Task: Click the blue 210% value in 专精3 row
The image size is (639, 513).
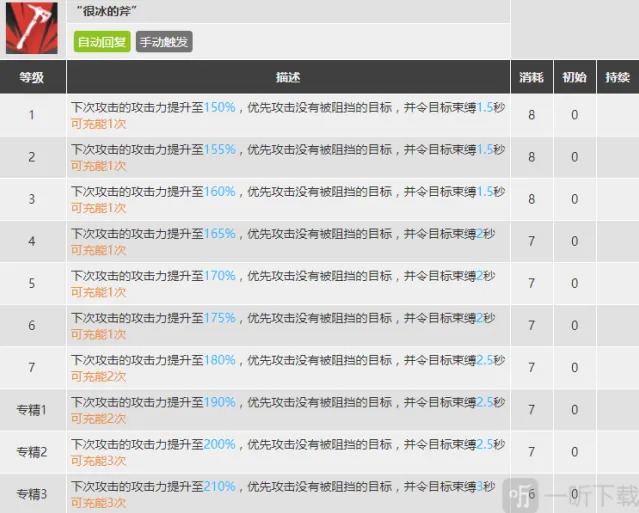Action: (220, 486)
